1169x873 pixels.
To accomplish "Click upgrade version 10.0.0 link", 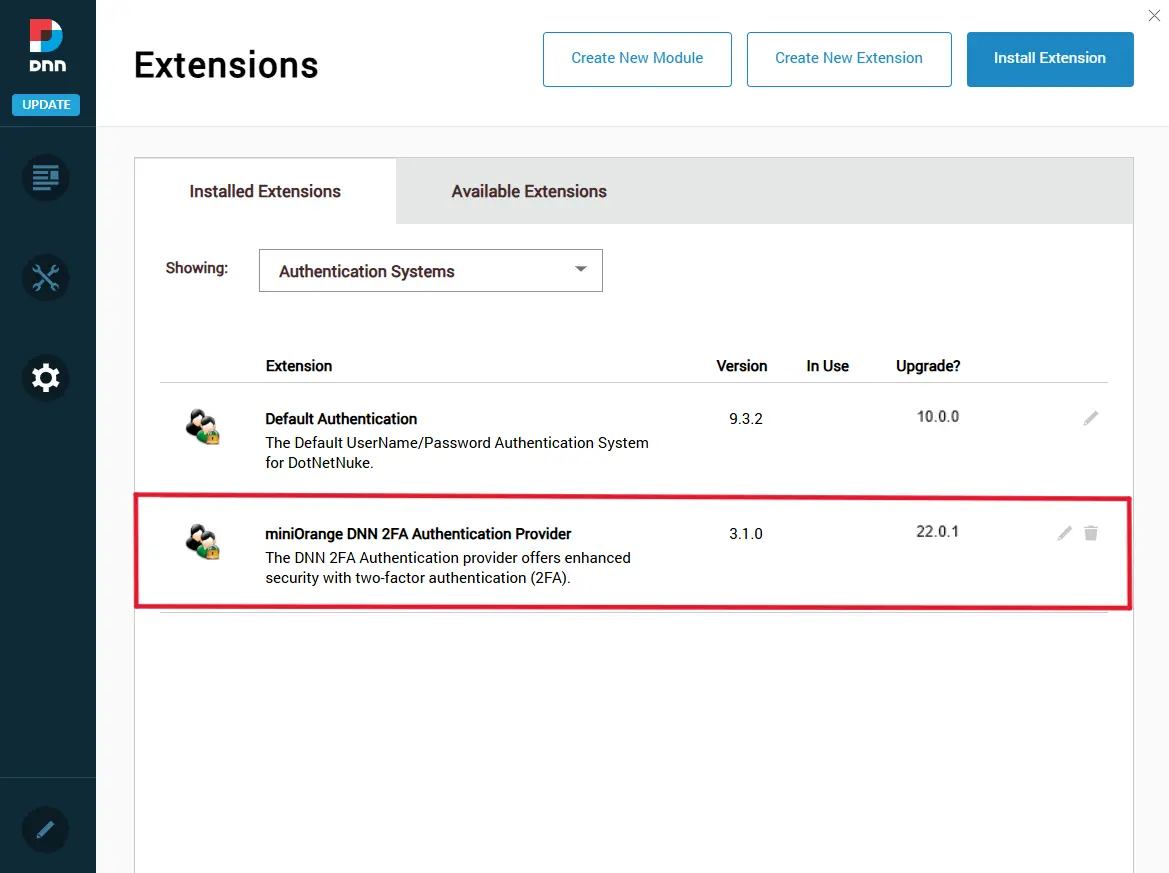I will click(x=937, y=417).
